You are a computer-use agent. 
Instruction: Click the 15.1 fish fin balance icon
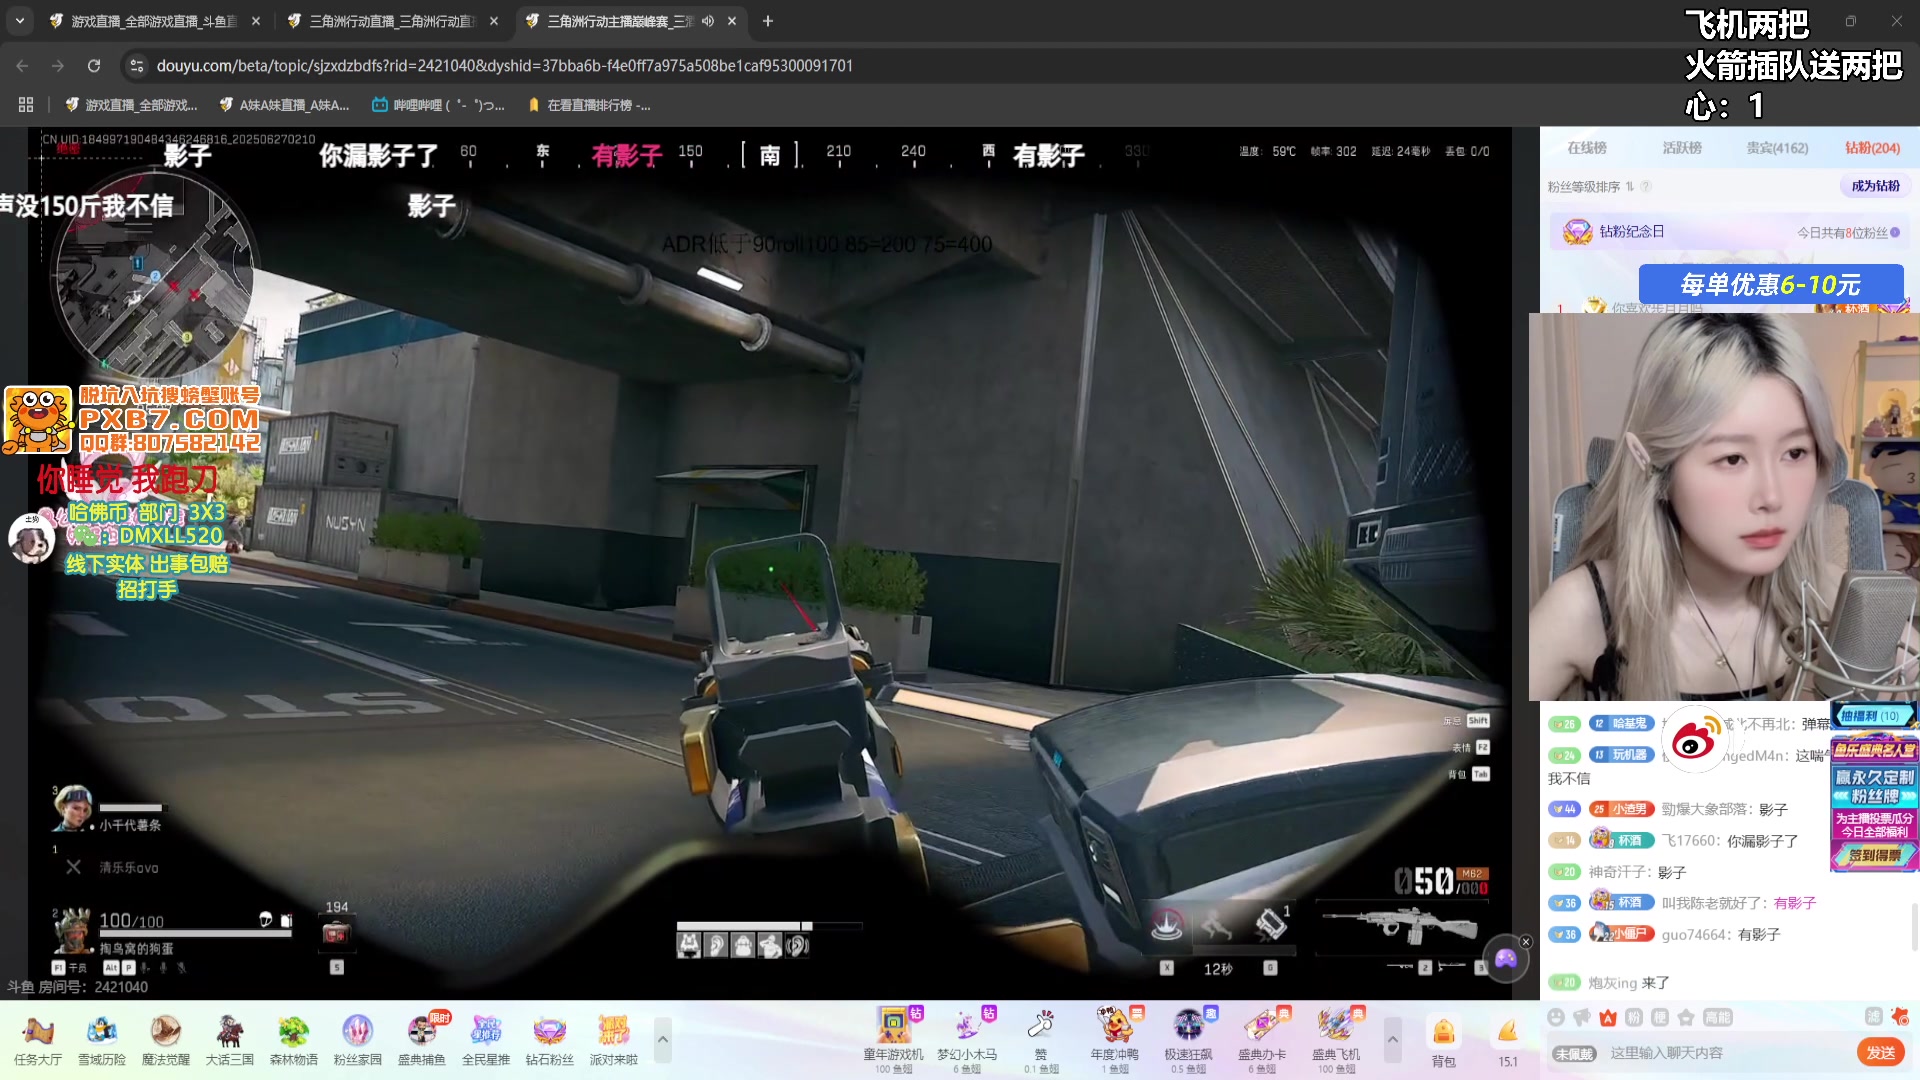[1508, 1042]
